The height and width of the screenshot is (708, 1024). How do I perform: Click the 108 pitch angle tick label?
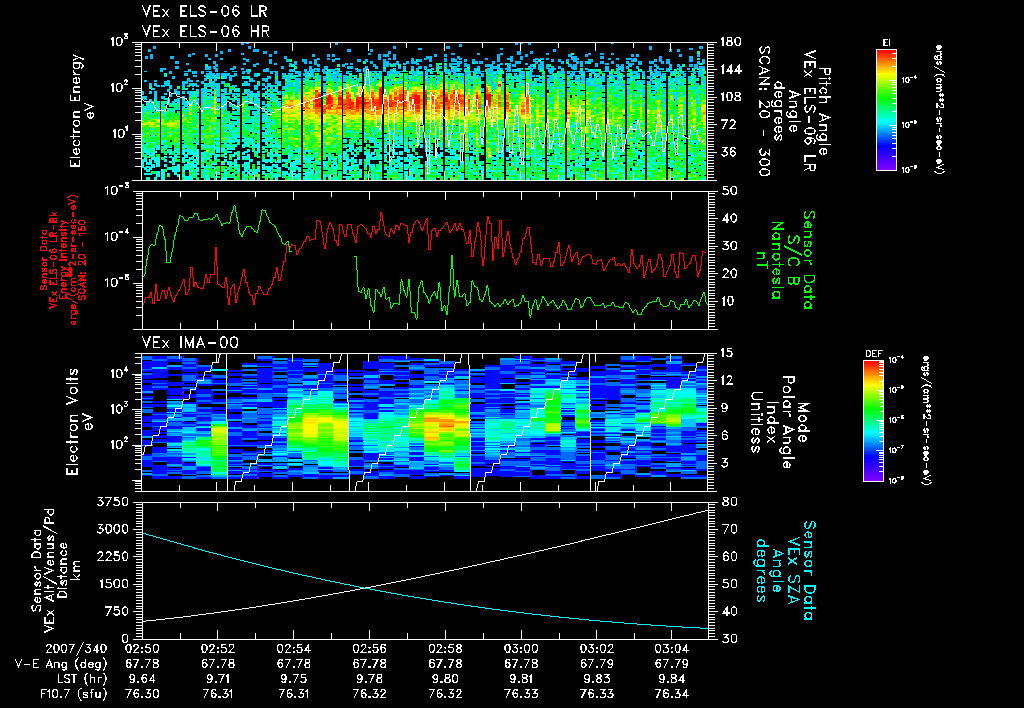730,97
